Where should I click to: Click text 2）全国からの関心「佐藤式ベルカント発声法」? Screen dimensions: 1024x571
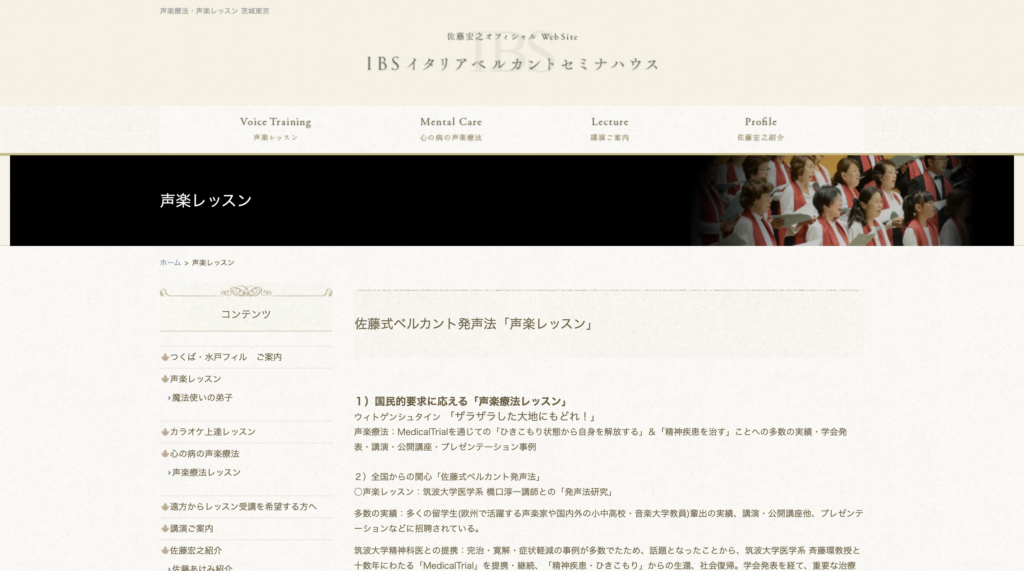pos(449,477)
